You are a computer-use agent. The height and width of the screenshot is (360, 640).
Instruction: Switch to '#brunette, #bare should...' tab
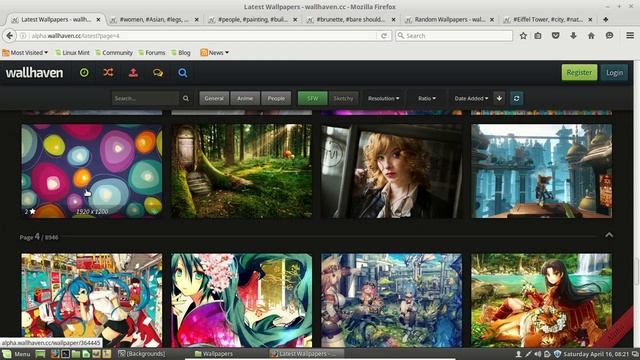[x=351, y=19]
